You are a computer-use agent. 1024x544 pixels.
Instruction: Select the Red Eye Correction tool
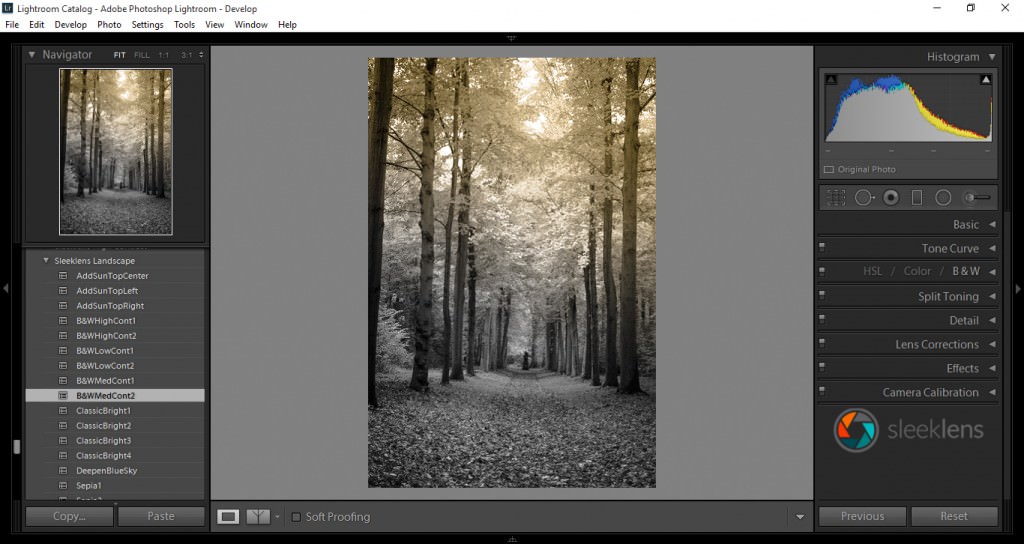point(891,197)
